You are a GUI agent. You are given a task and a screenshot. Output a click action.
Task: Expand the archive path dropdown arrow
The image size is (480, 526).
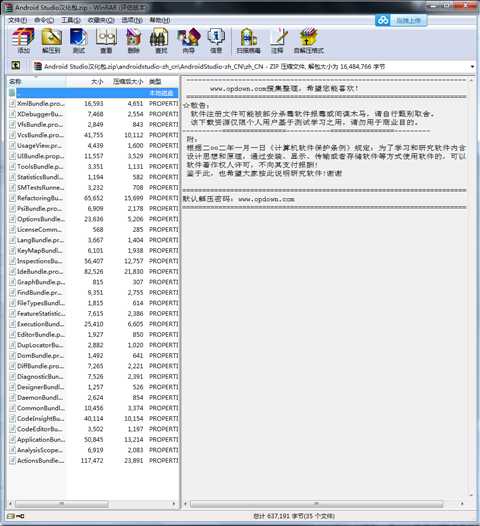pyautogui.click(x=472, y=67)
